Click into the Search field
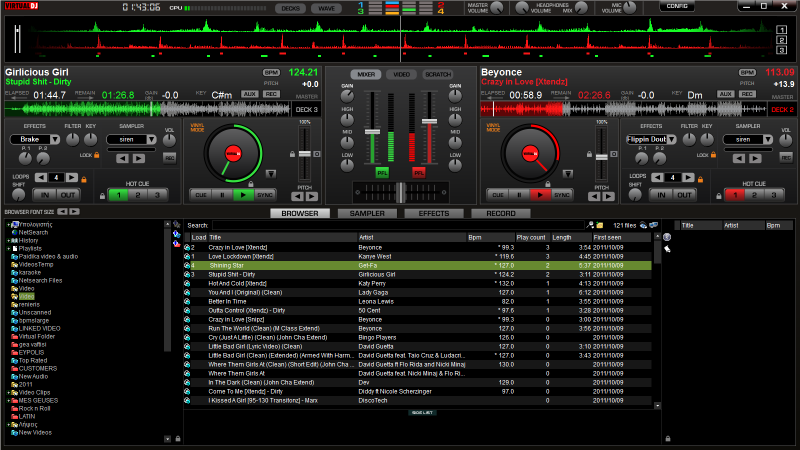The image size is (800, 450). [x=398, y=225]
